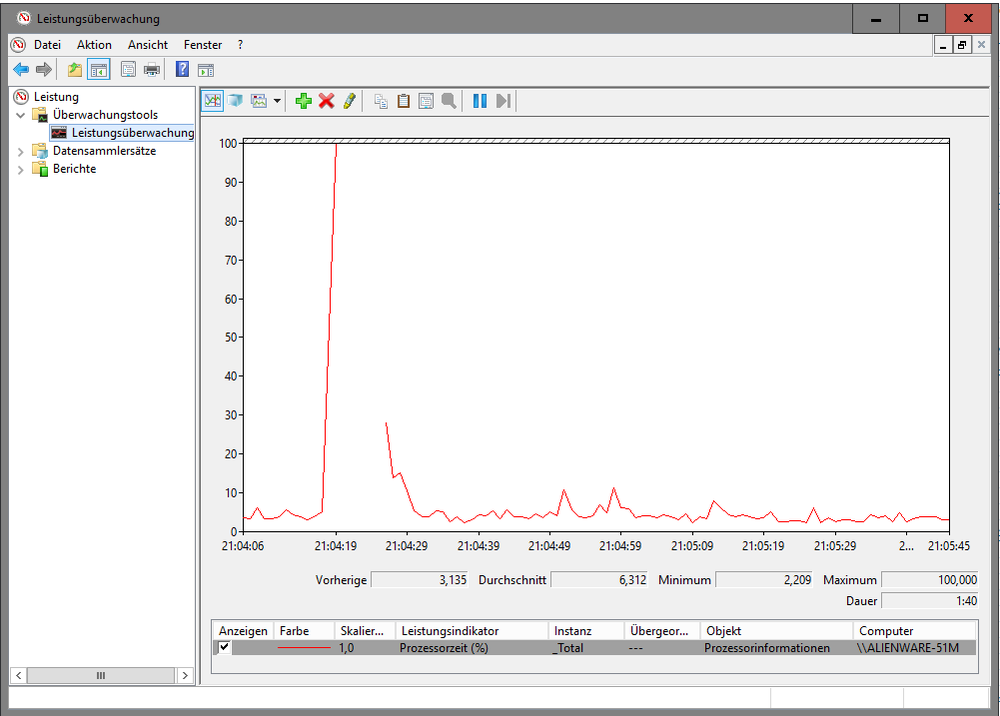Viewport: 1000px width, 716px height.
Task: Click the Leistungsindikator column header
Action: coord(449,631)
